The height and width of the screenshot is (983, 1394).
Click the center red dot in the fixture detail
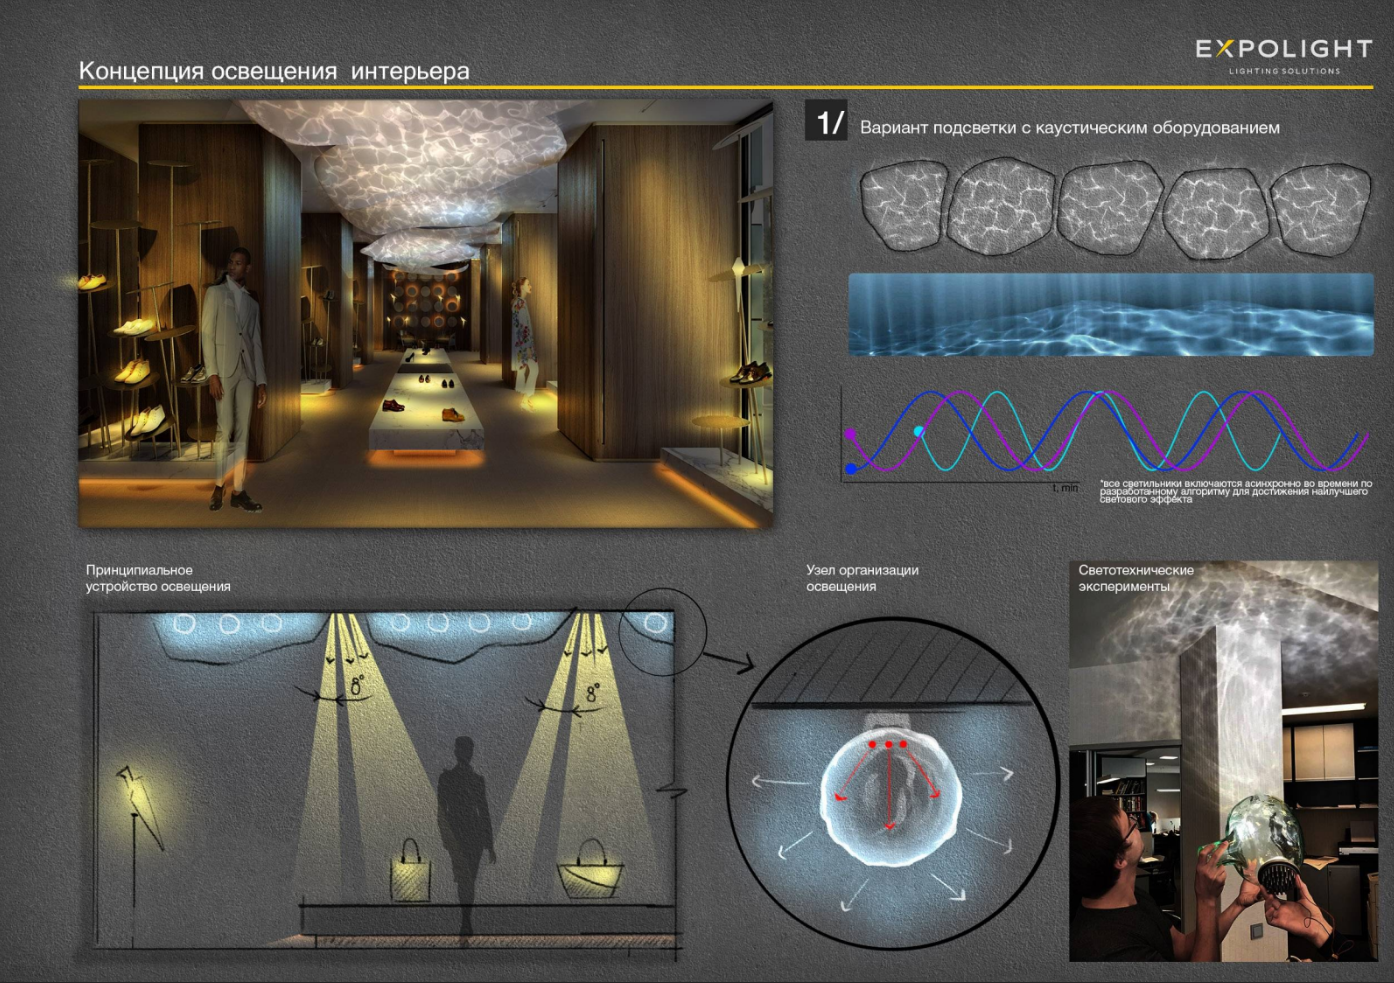(x=888, y=745)
